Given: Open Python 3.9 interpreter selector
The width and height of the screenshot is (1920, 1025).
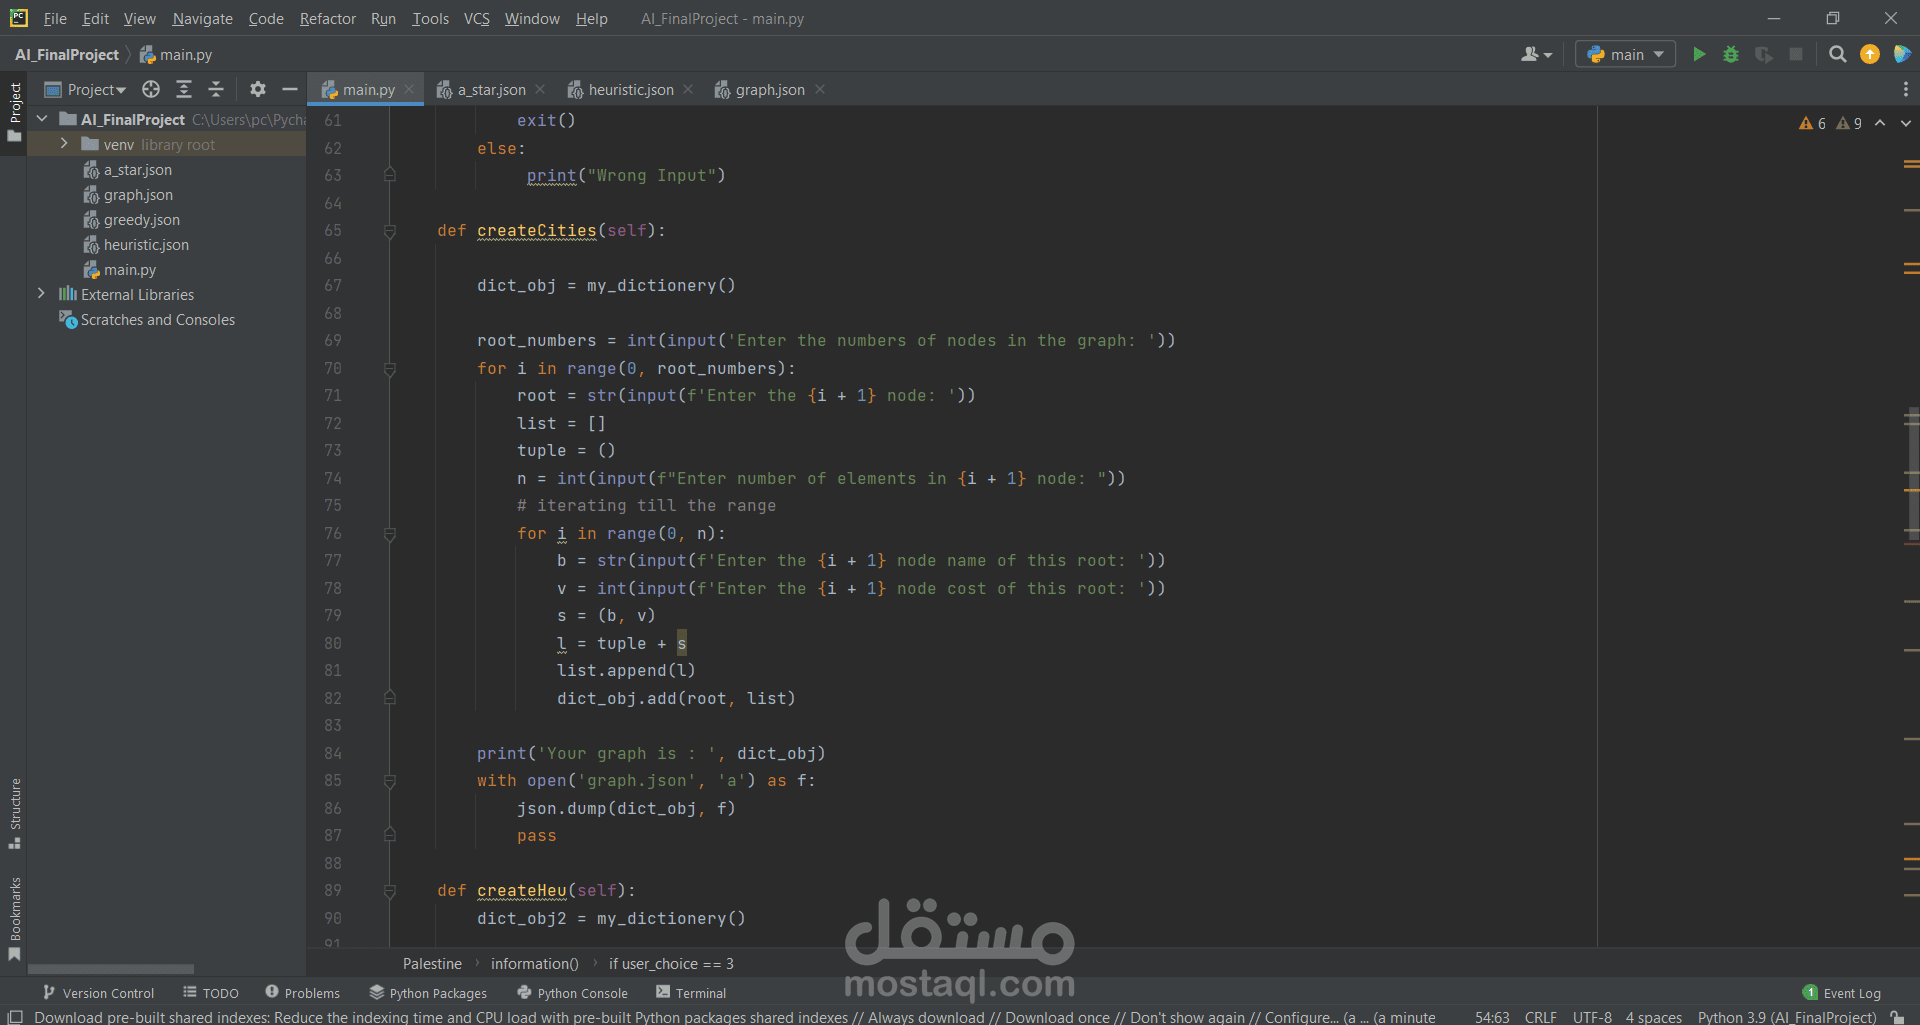Looking at the screenshot, I should click(1787, 1017).
